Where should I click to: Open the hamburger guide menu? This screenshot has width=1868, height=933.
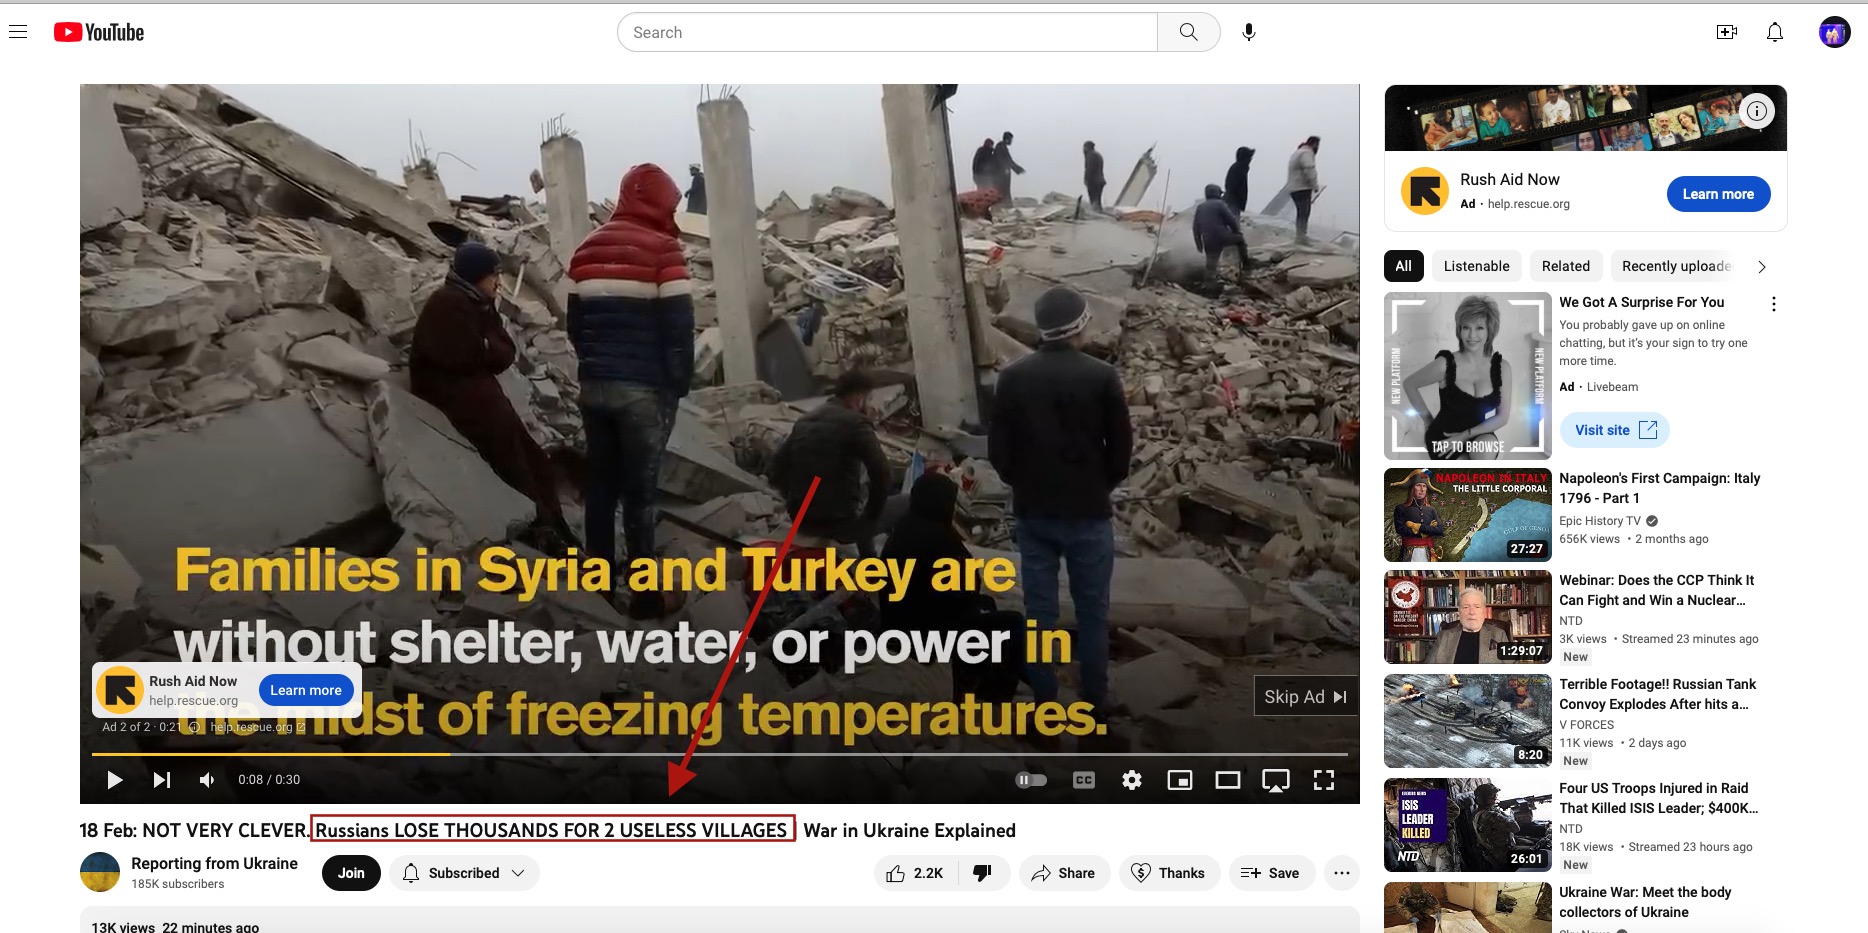tap(18, 32)
